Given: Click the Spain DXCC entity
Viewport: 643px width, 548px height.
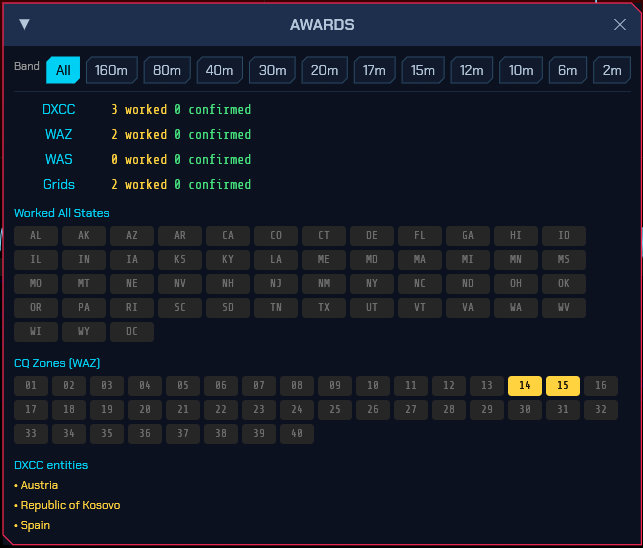Looking at the screenshot, I should 35,525.
